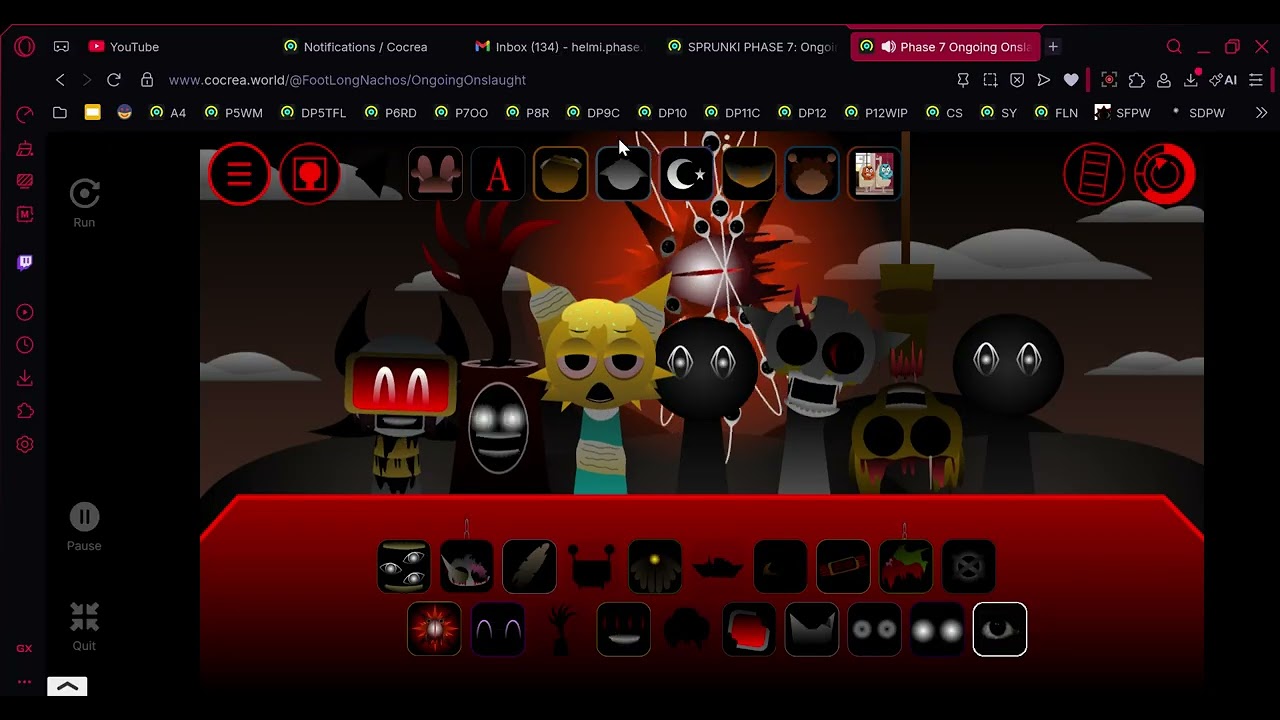Open the Opera menu logo
1280x720 pixels.
point(25,47)
